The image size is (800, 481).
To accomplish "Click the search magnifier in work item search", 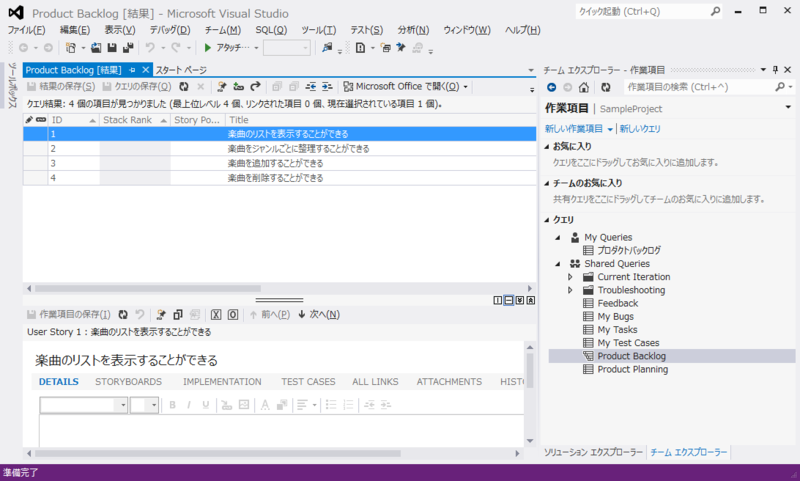I will [x=780, y=87].
